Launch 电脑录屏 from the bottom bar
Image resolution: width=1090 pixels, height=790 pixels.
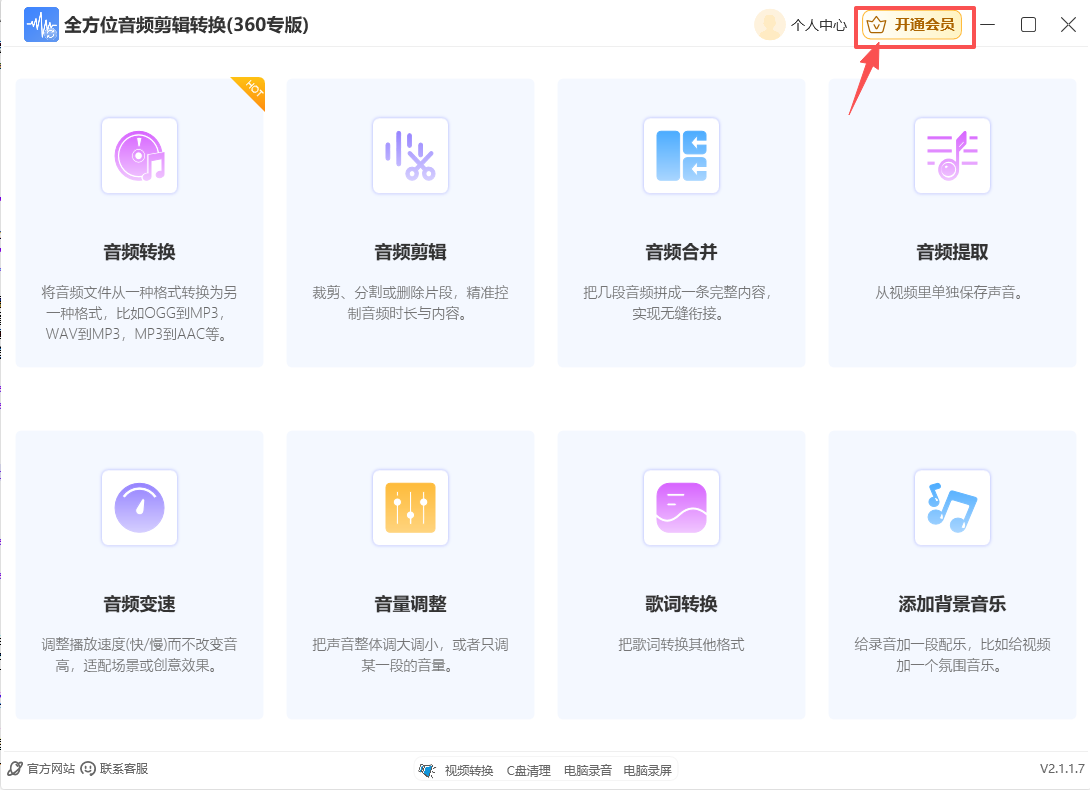645,769
